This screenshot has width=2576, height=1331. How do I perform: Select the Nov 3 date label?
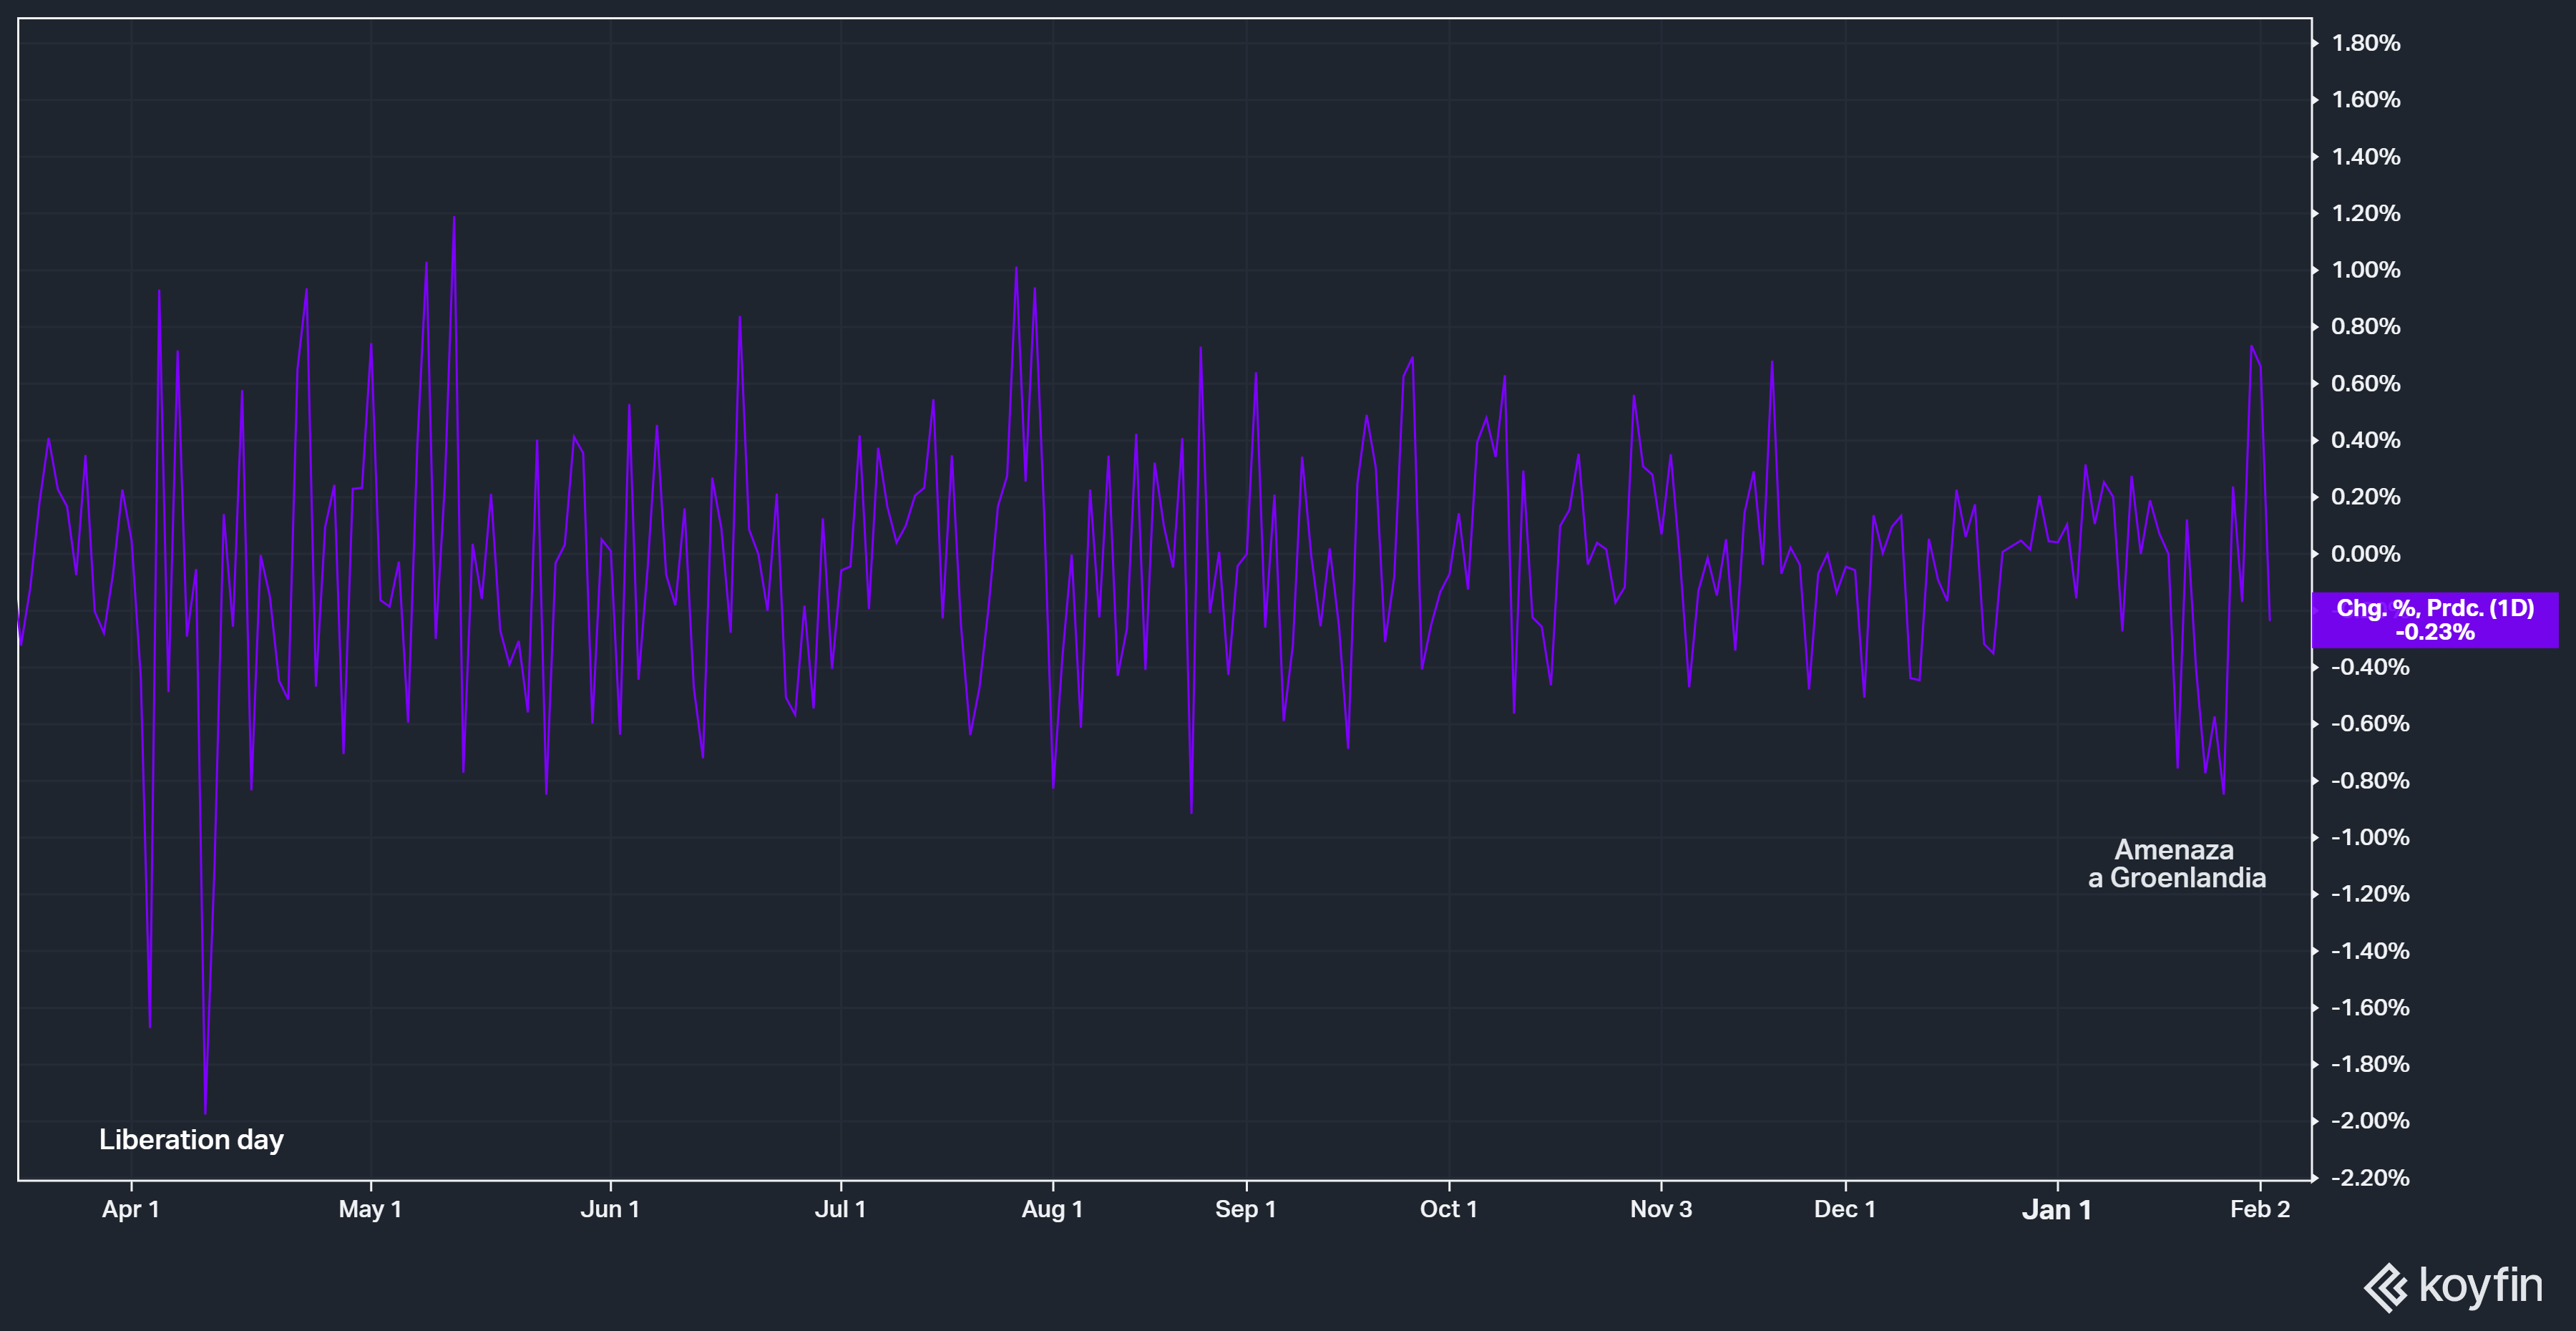pos(1661,1209)
